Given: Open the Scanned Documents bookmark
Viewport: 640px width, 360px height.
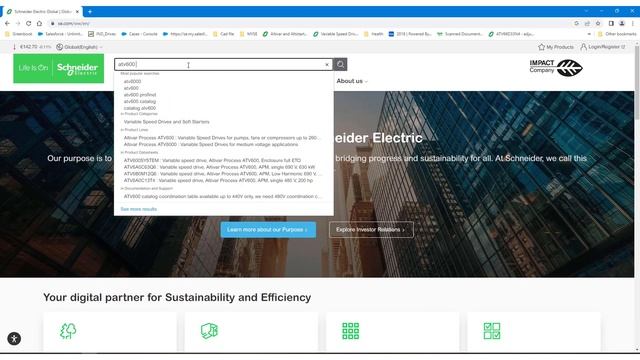Looking at the screenshot, I should click(x=460, y=34).
